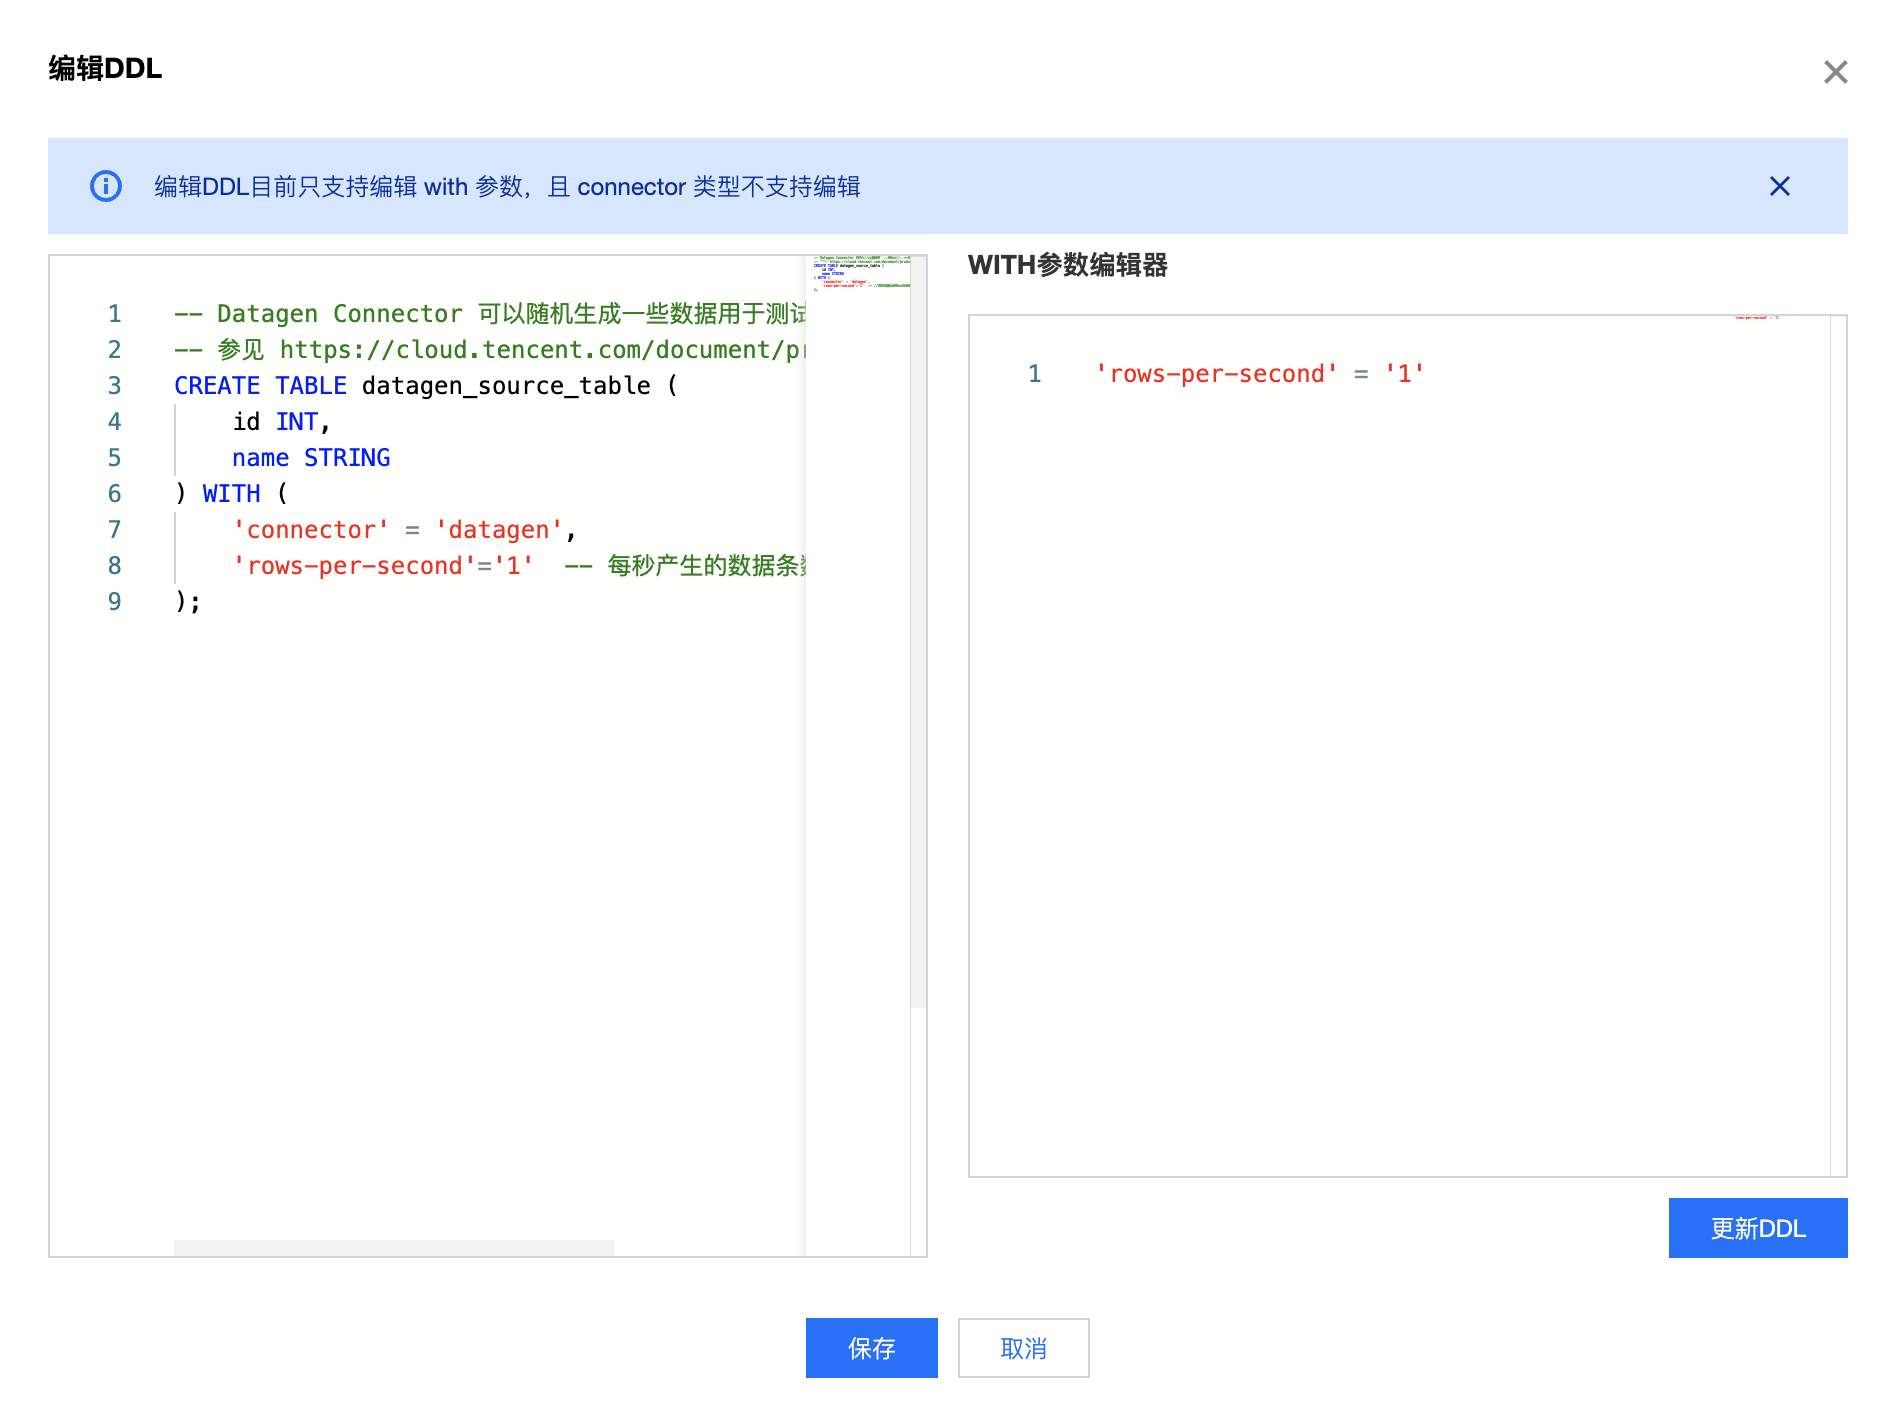Click the 'id INT,' line
The image size is (1895, 1421).
point(281,422)
